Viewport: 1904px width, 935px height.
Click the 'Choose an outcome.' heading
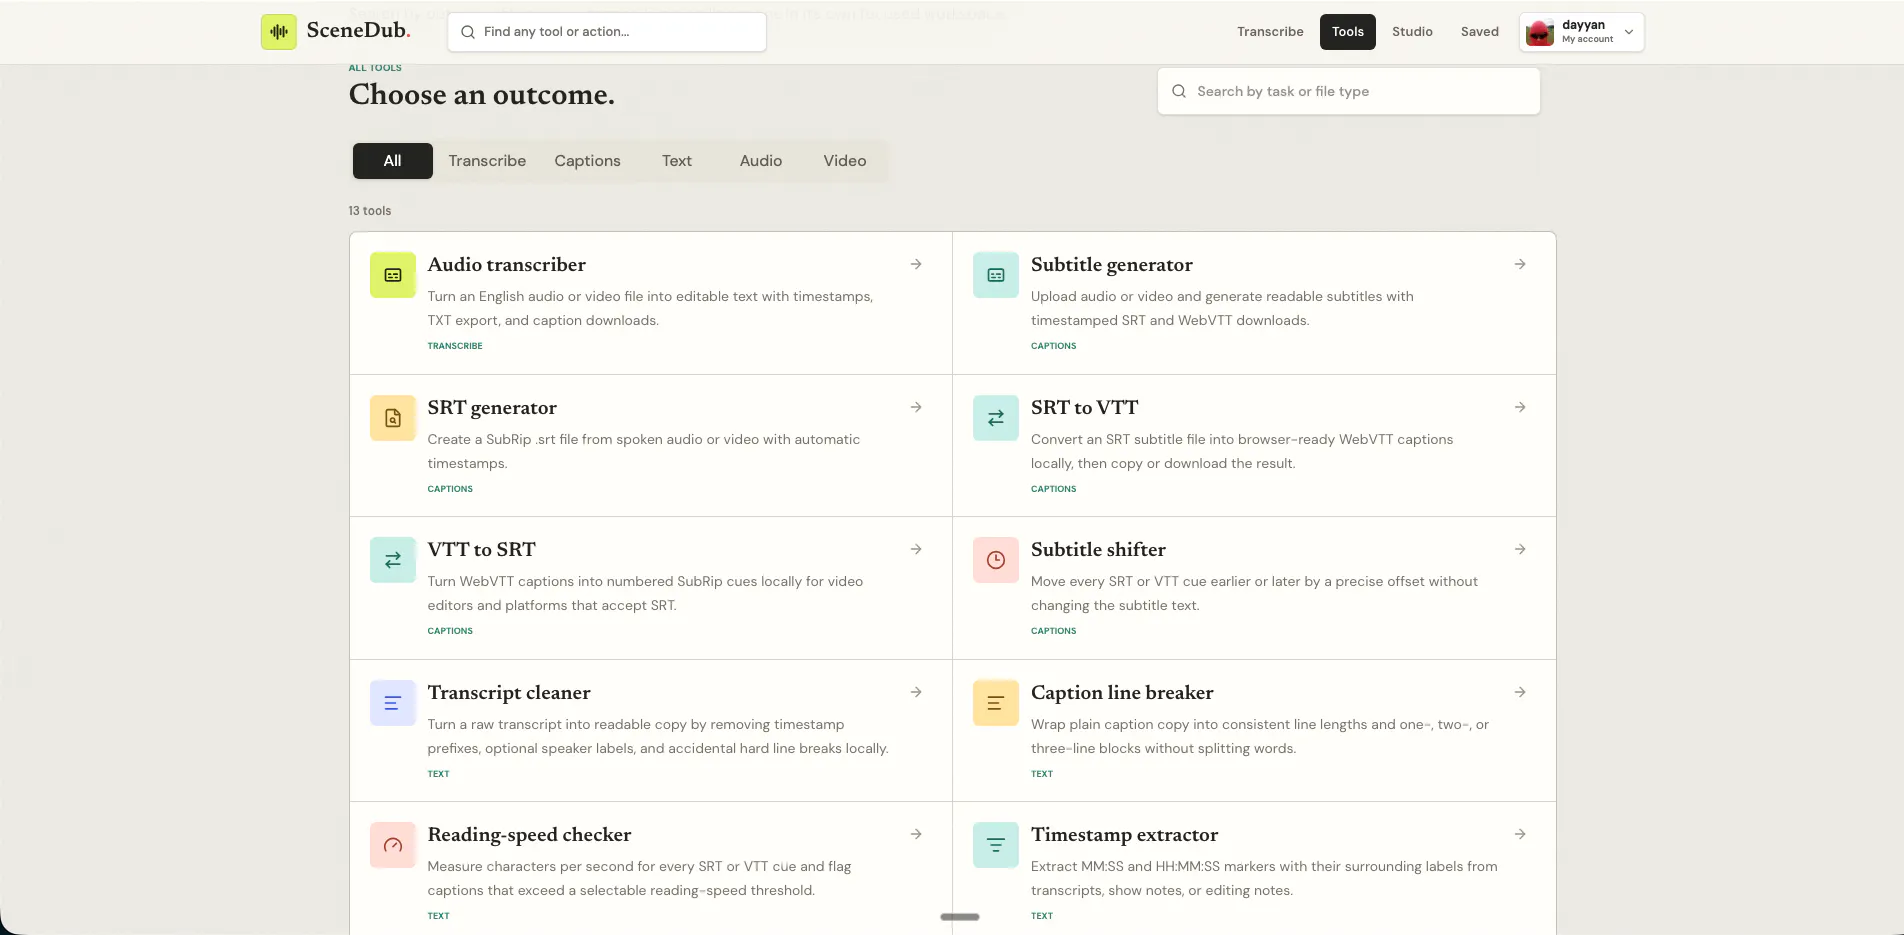tap(482, 95)
